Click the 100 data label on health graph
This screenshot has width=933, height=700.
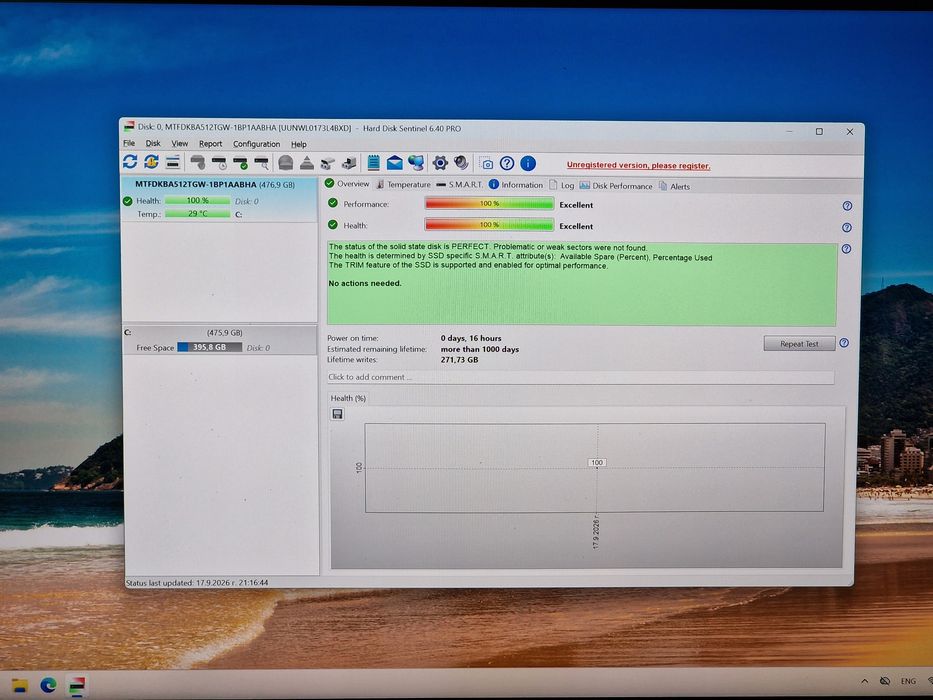[597, 462]
